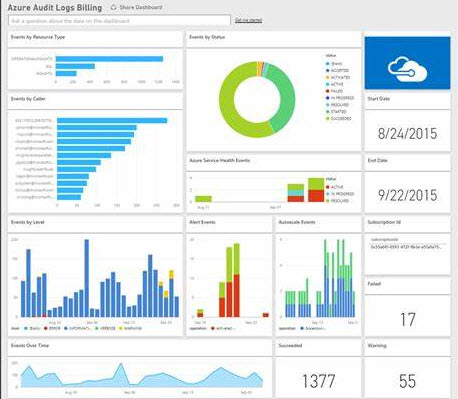The height and width of the screenshot is (399, 458).
Task: Open the Azure Service Health Events tile title
Action: (219, 160)
